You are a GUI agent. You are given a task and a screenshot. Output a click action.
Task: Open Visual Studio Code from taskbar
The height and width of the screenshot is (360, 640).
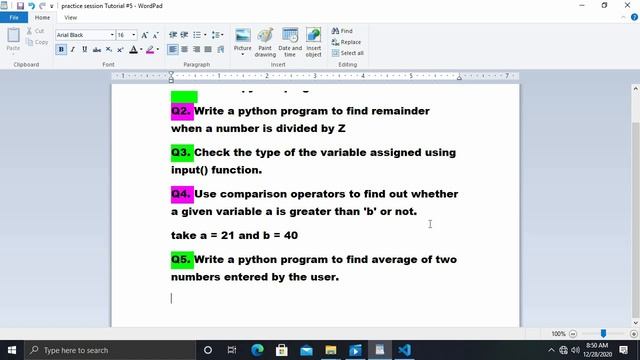[404, 350]
